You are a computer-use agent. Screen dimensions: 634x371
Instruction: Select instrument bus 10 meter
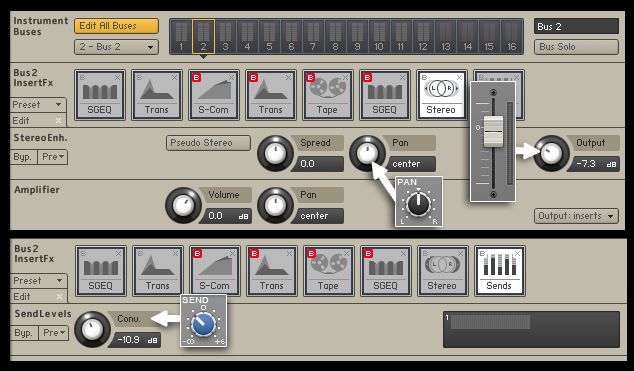click(x=379, y=36)
